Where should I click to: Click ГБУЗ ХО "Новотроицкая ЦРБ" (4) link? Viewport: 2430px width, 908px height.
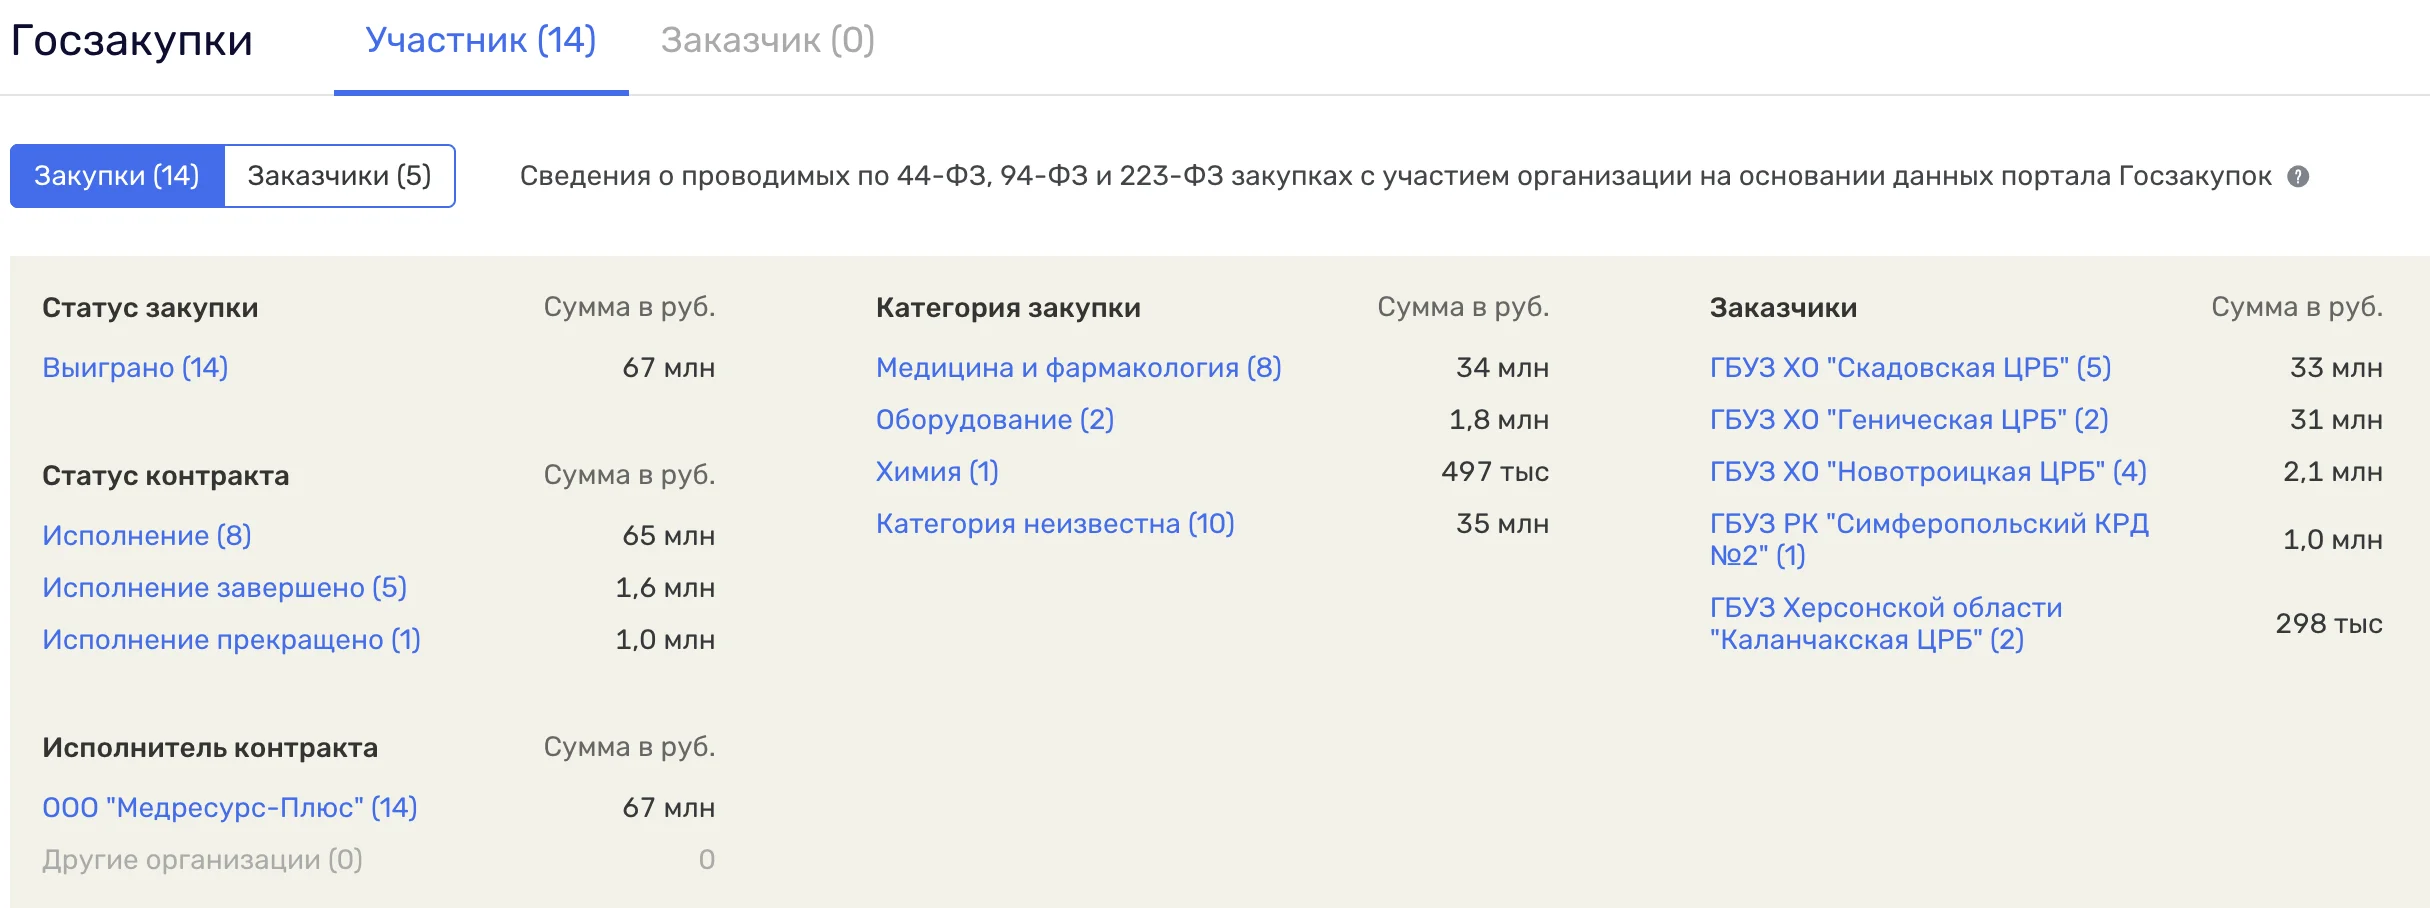click(1927, 472)
